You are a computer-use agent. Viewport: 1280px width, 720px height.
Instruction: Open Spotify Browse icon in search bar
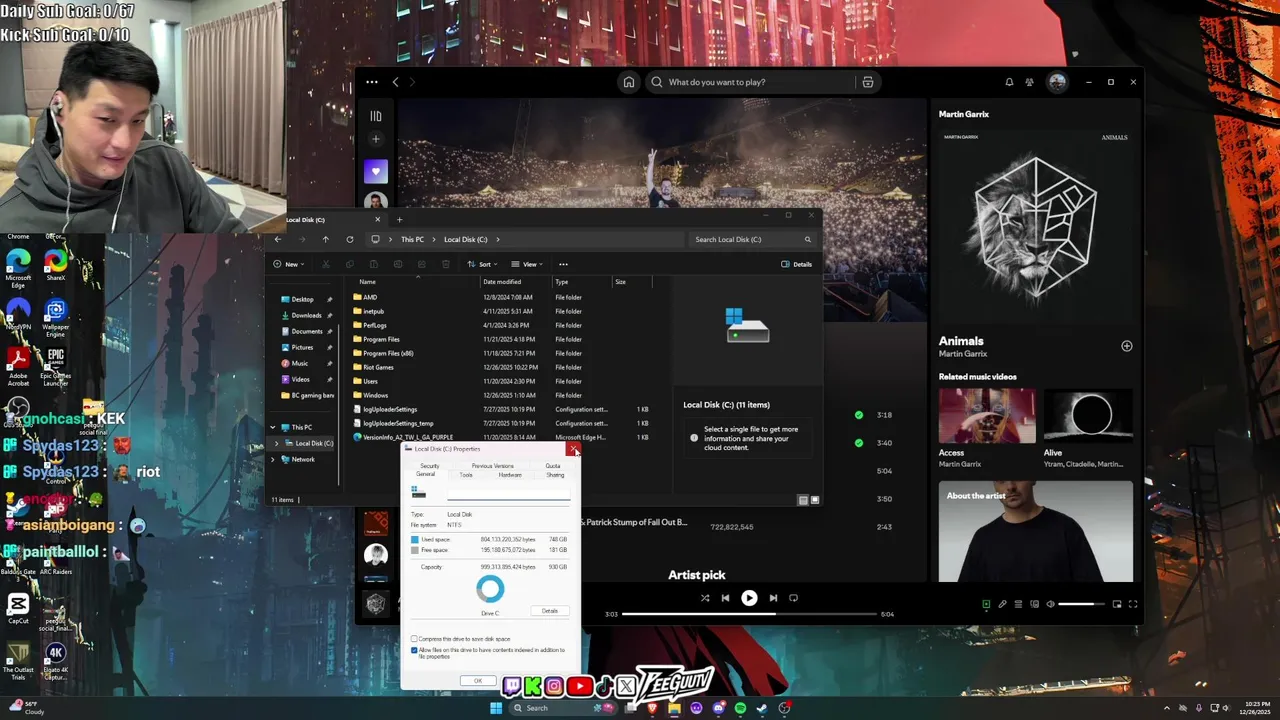[x=868, y=82]
